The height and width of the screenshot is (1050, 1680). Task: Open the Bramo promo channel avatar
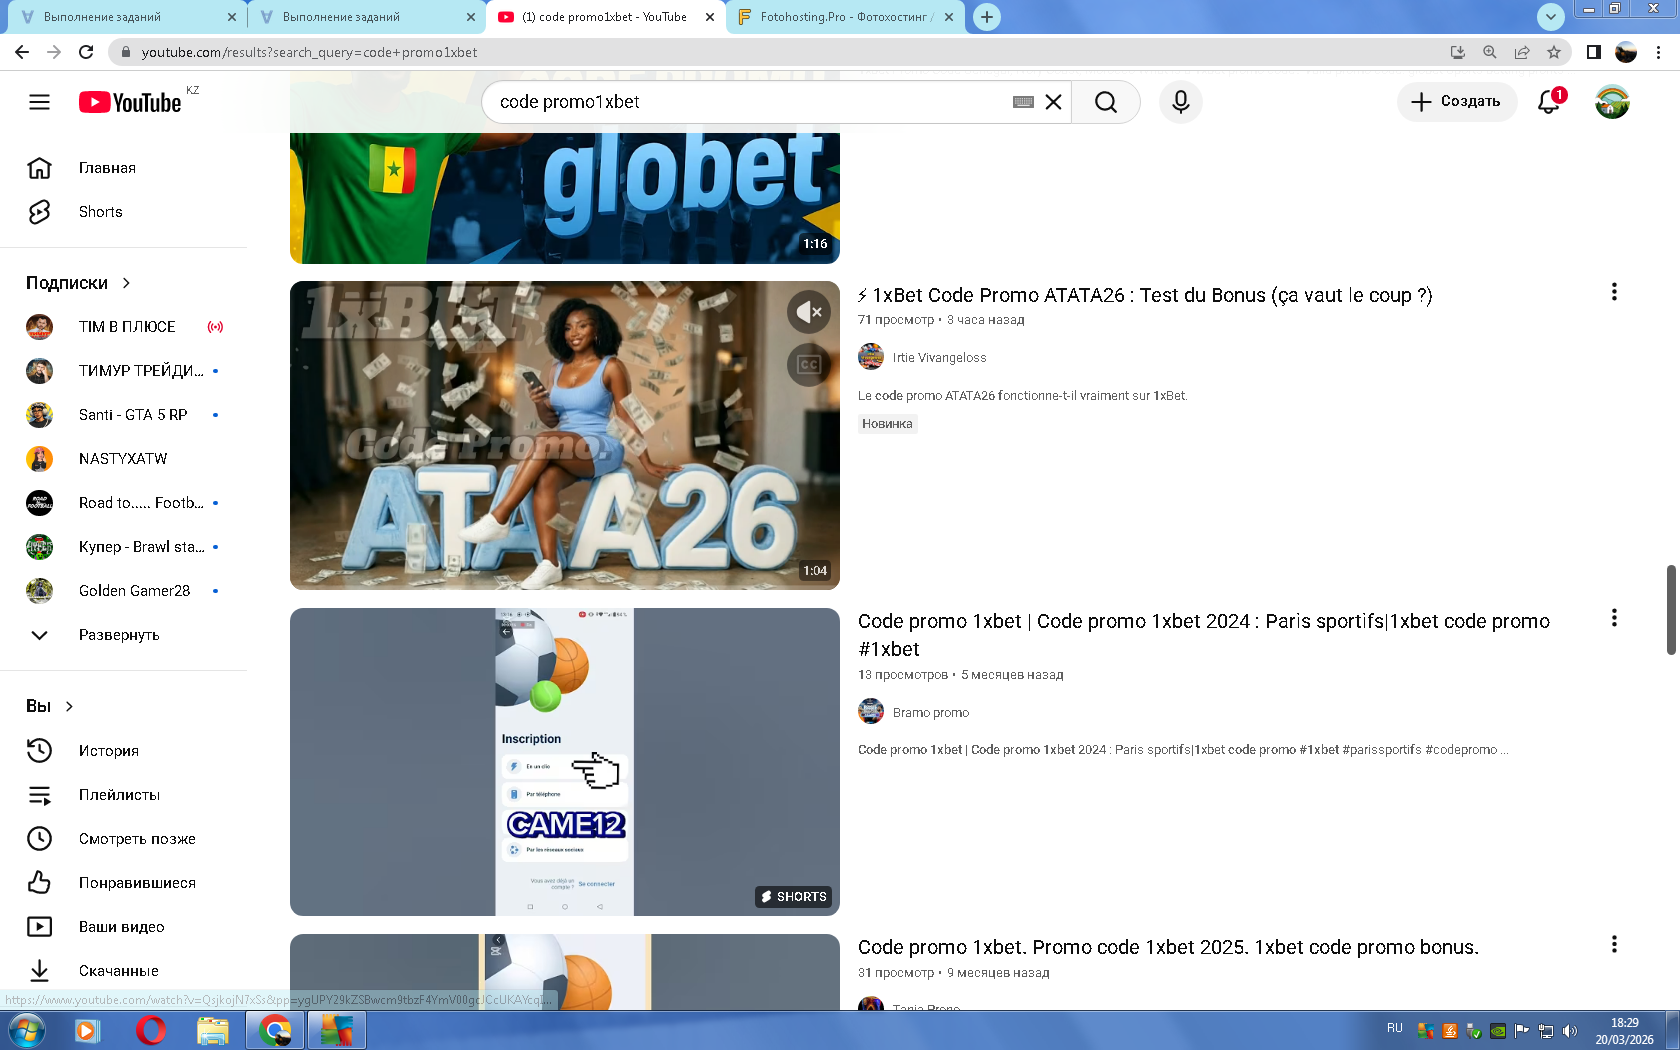click(871, 712)
